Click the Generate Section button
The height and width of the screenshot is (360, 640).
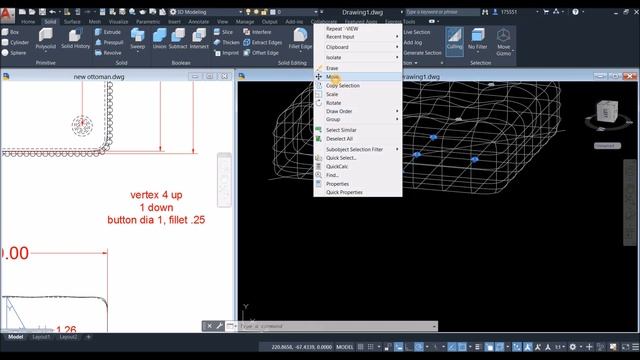pyautogui.click(x=422, y=53)
